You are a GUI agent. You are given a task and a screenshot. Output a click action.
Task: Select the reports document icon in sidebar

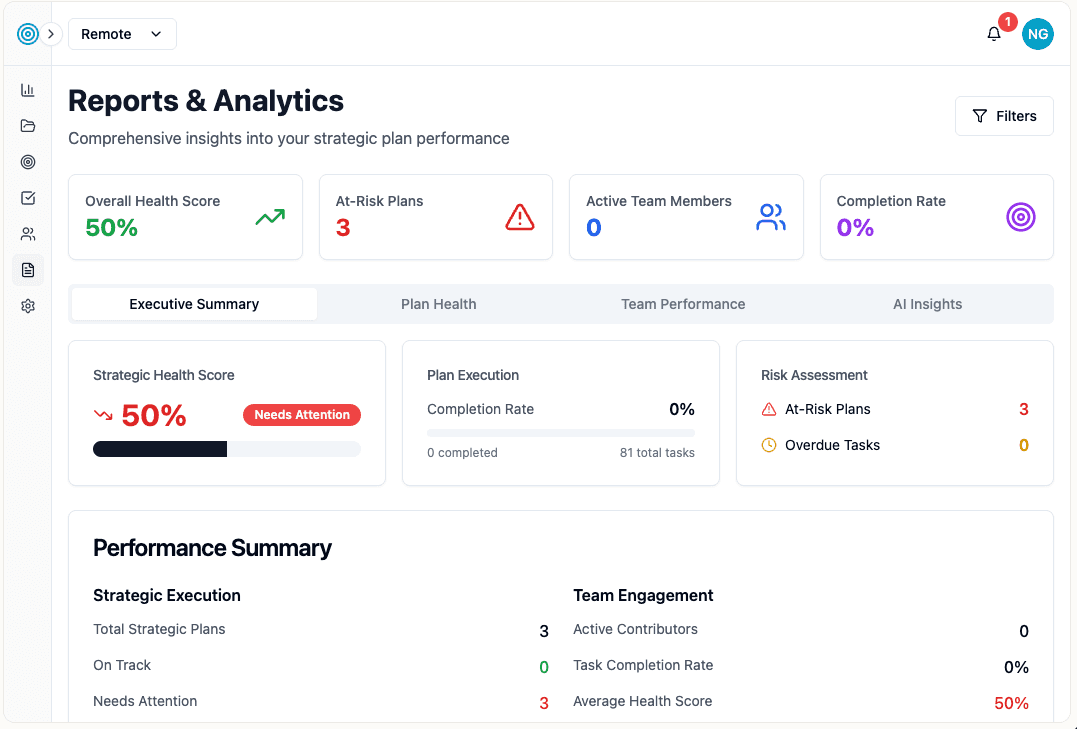click(x=27, y=269)
